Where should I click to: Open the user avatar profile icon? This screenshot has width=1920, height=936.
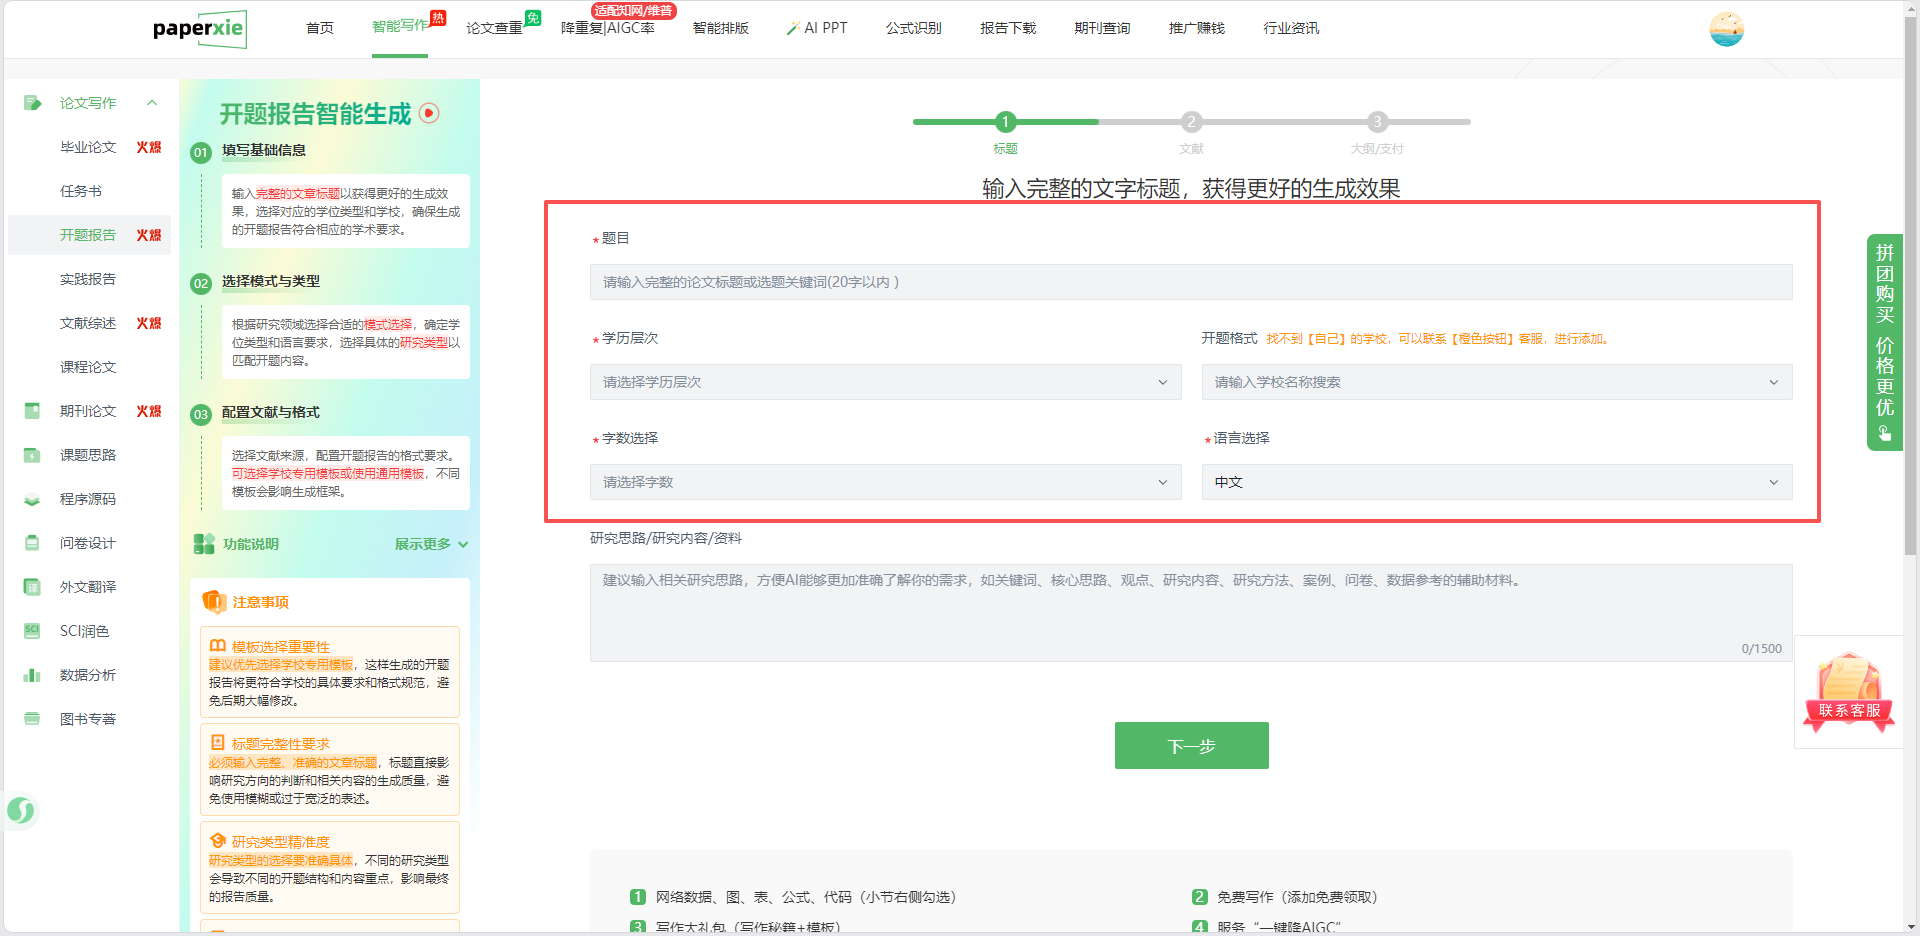click(1726, 29)
